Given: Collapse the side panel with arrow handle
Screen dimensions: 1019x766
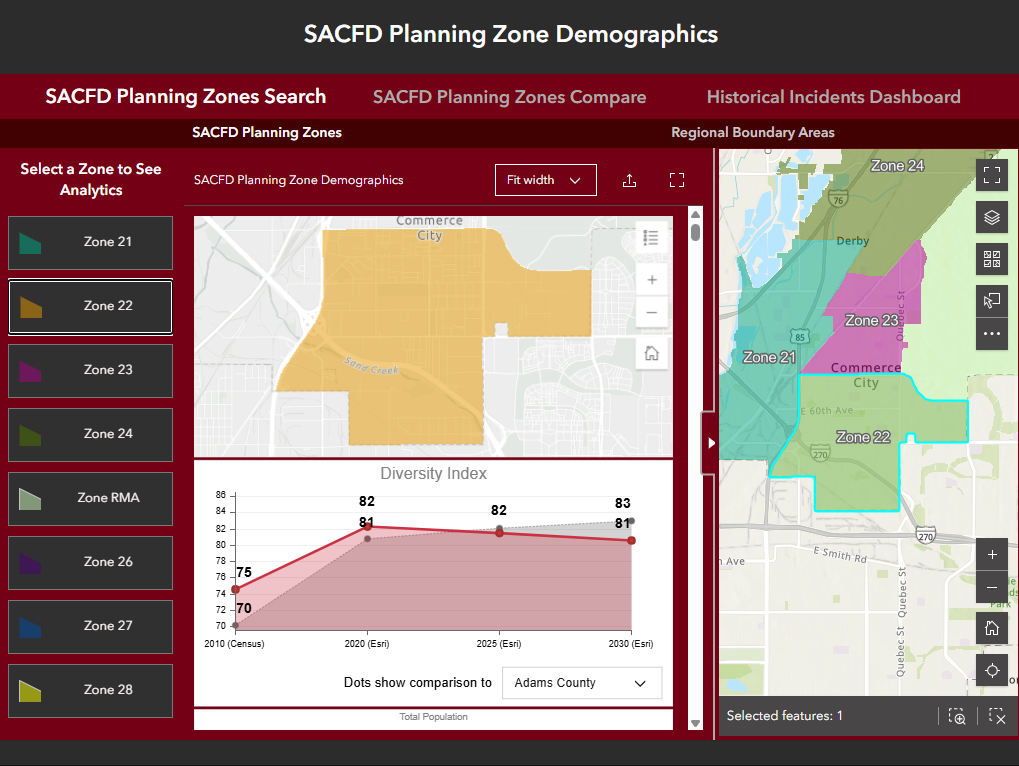Looking at the screenshot, I should pos(711,442).
